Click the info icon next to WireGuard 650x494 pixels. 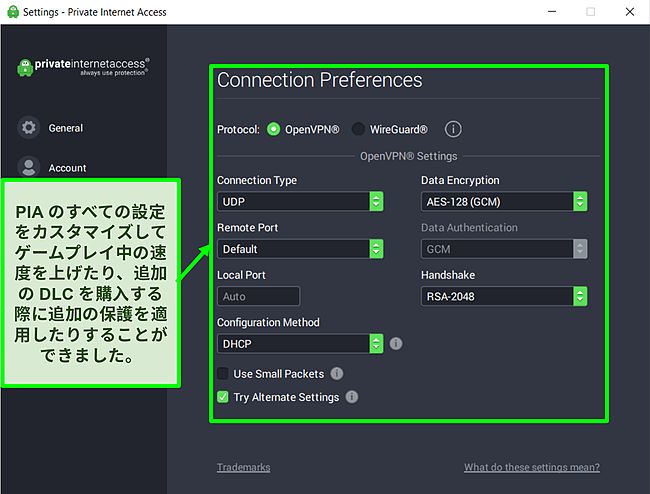click(453, 129)
